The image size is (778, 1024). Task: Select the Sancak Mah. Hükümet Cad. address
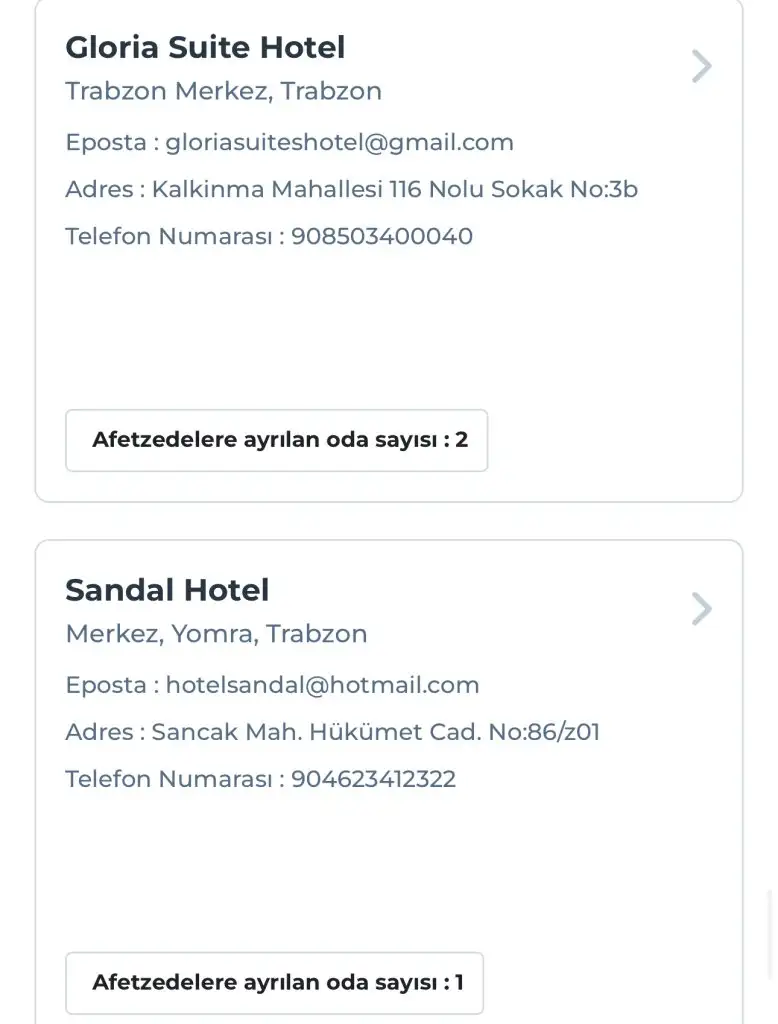[375, 732]
